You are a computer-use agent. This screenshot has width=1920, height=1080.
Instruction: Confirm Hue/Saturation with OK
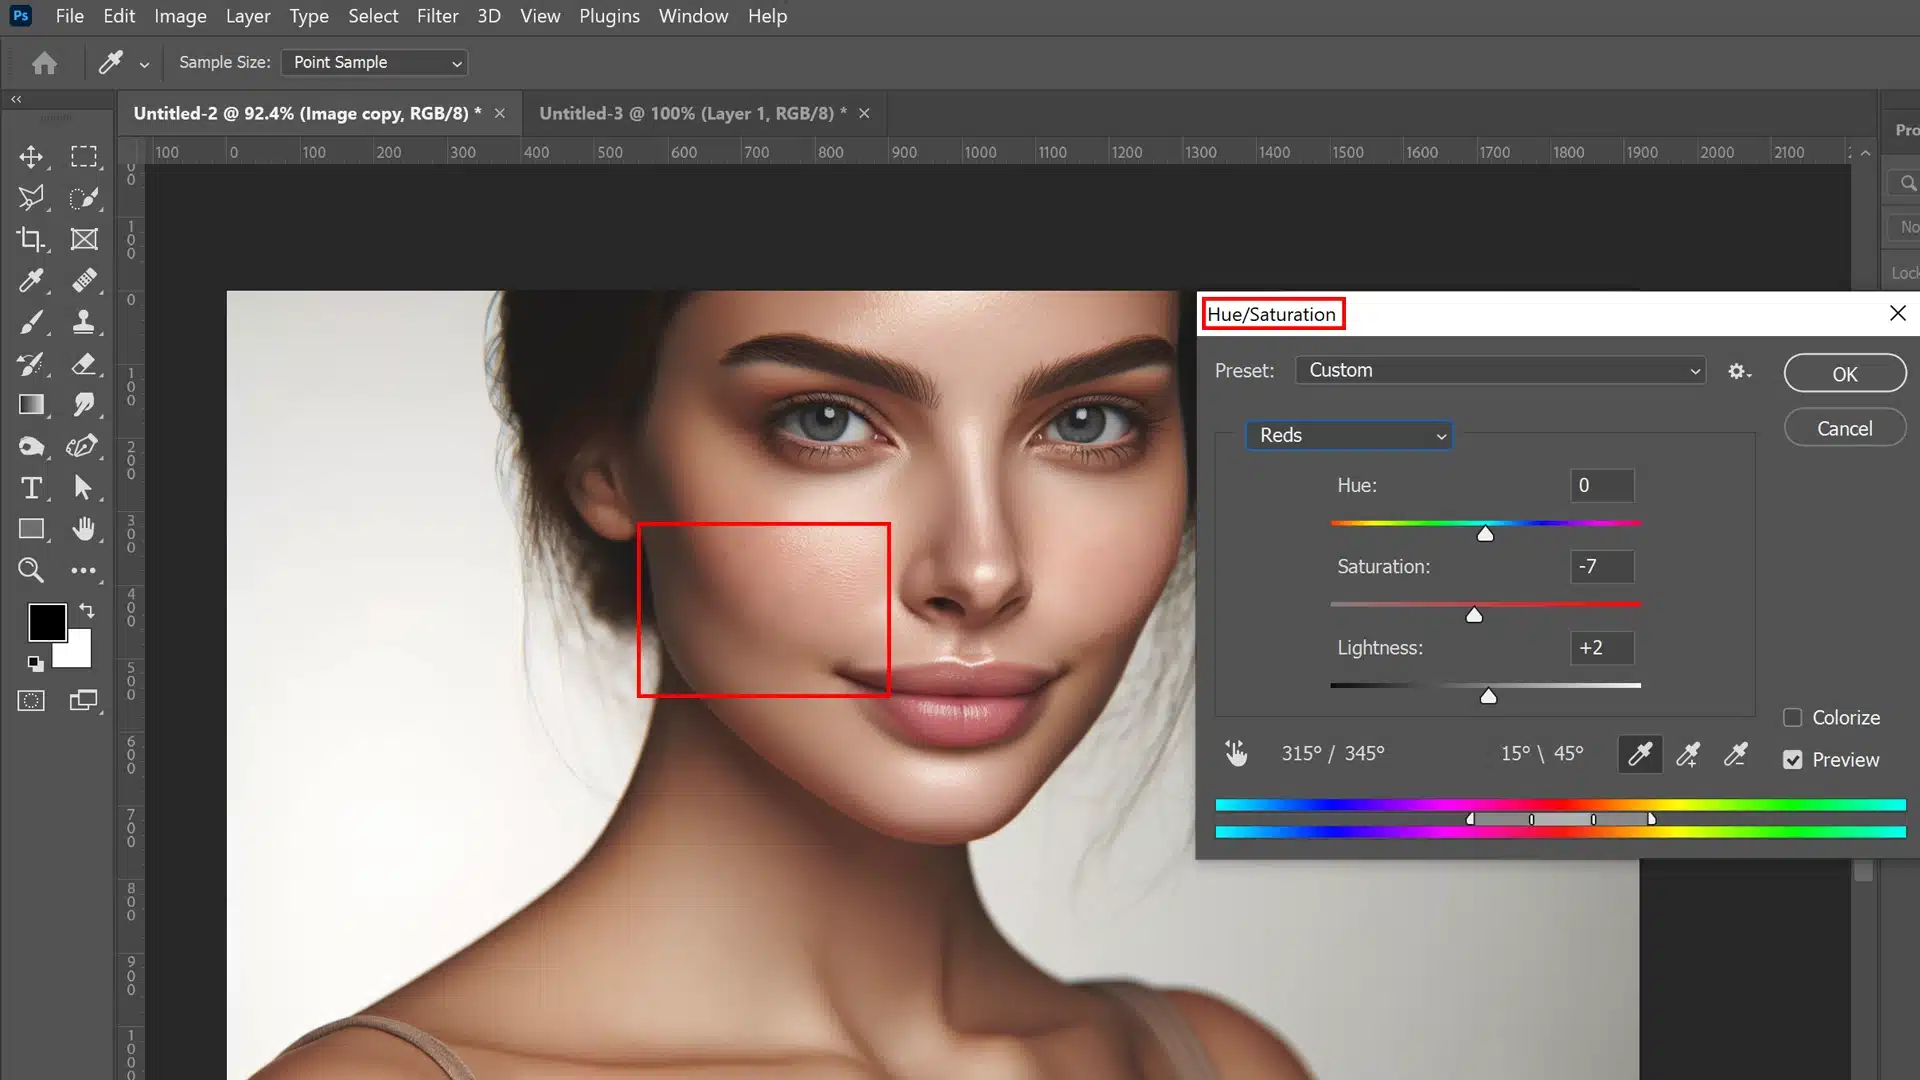point(1845,374)
